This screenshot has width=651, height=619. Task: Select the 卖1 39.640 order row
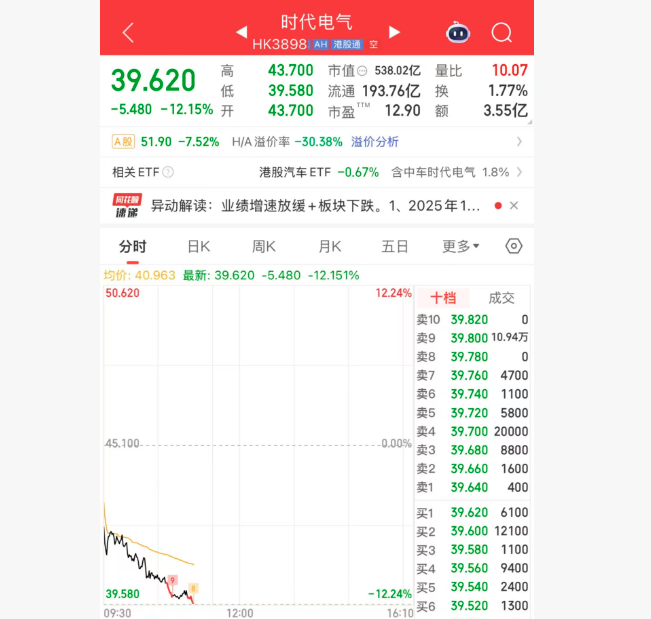pos(472,487)
